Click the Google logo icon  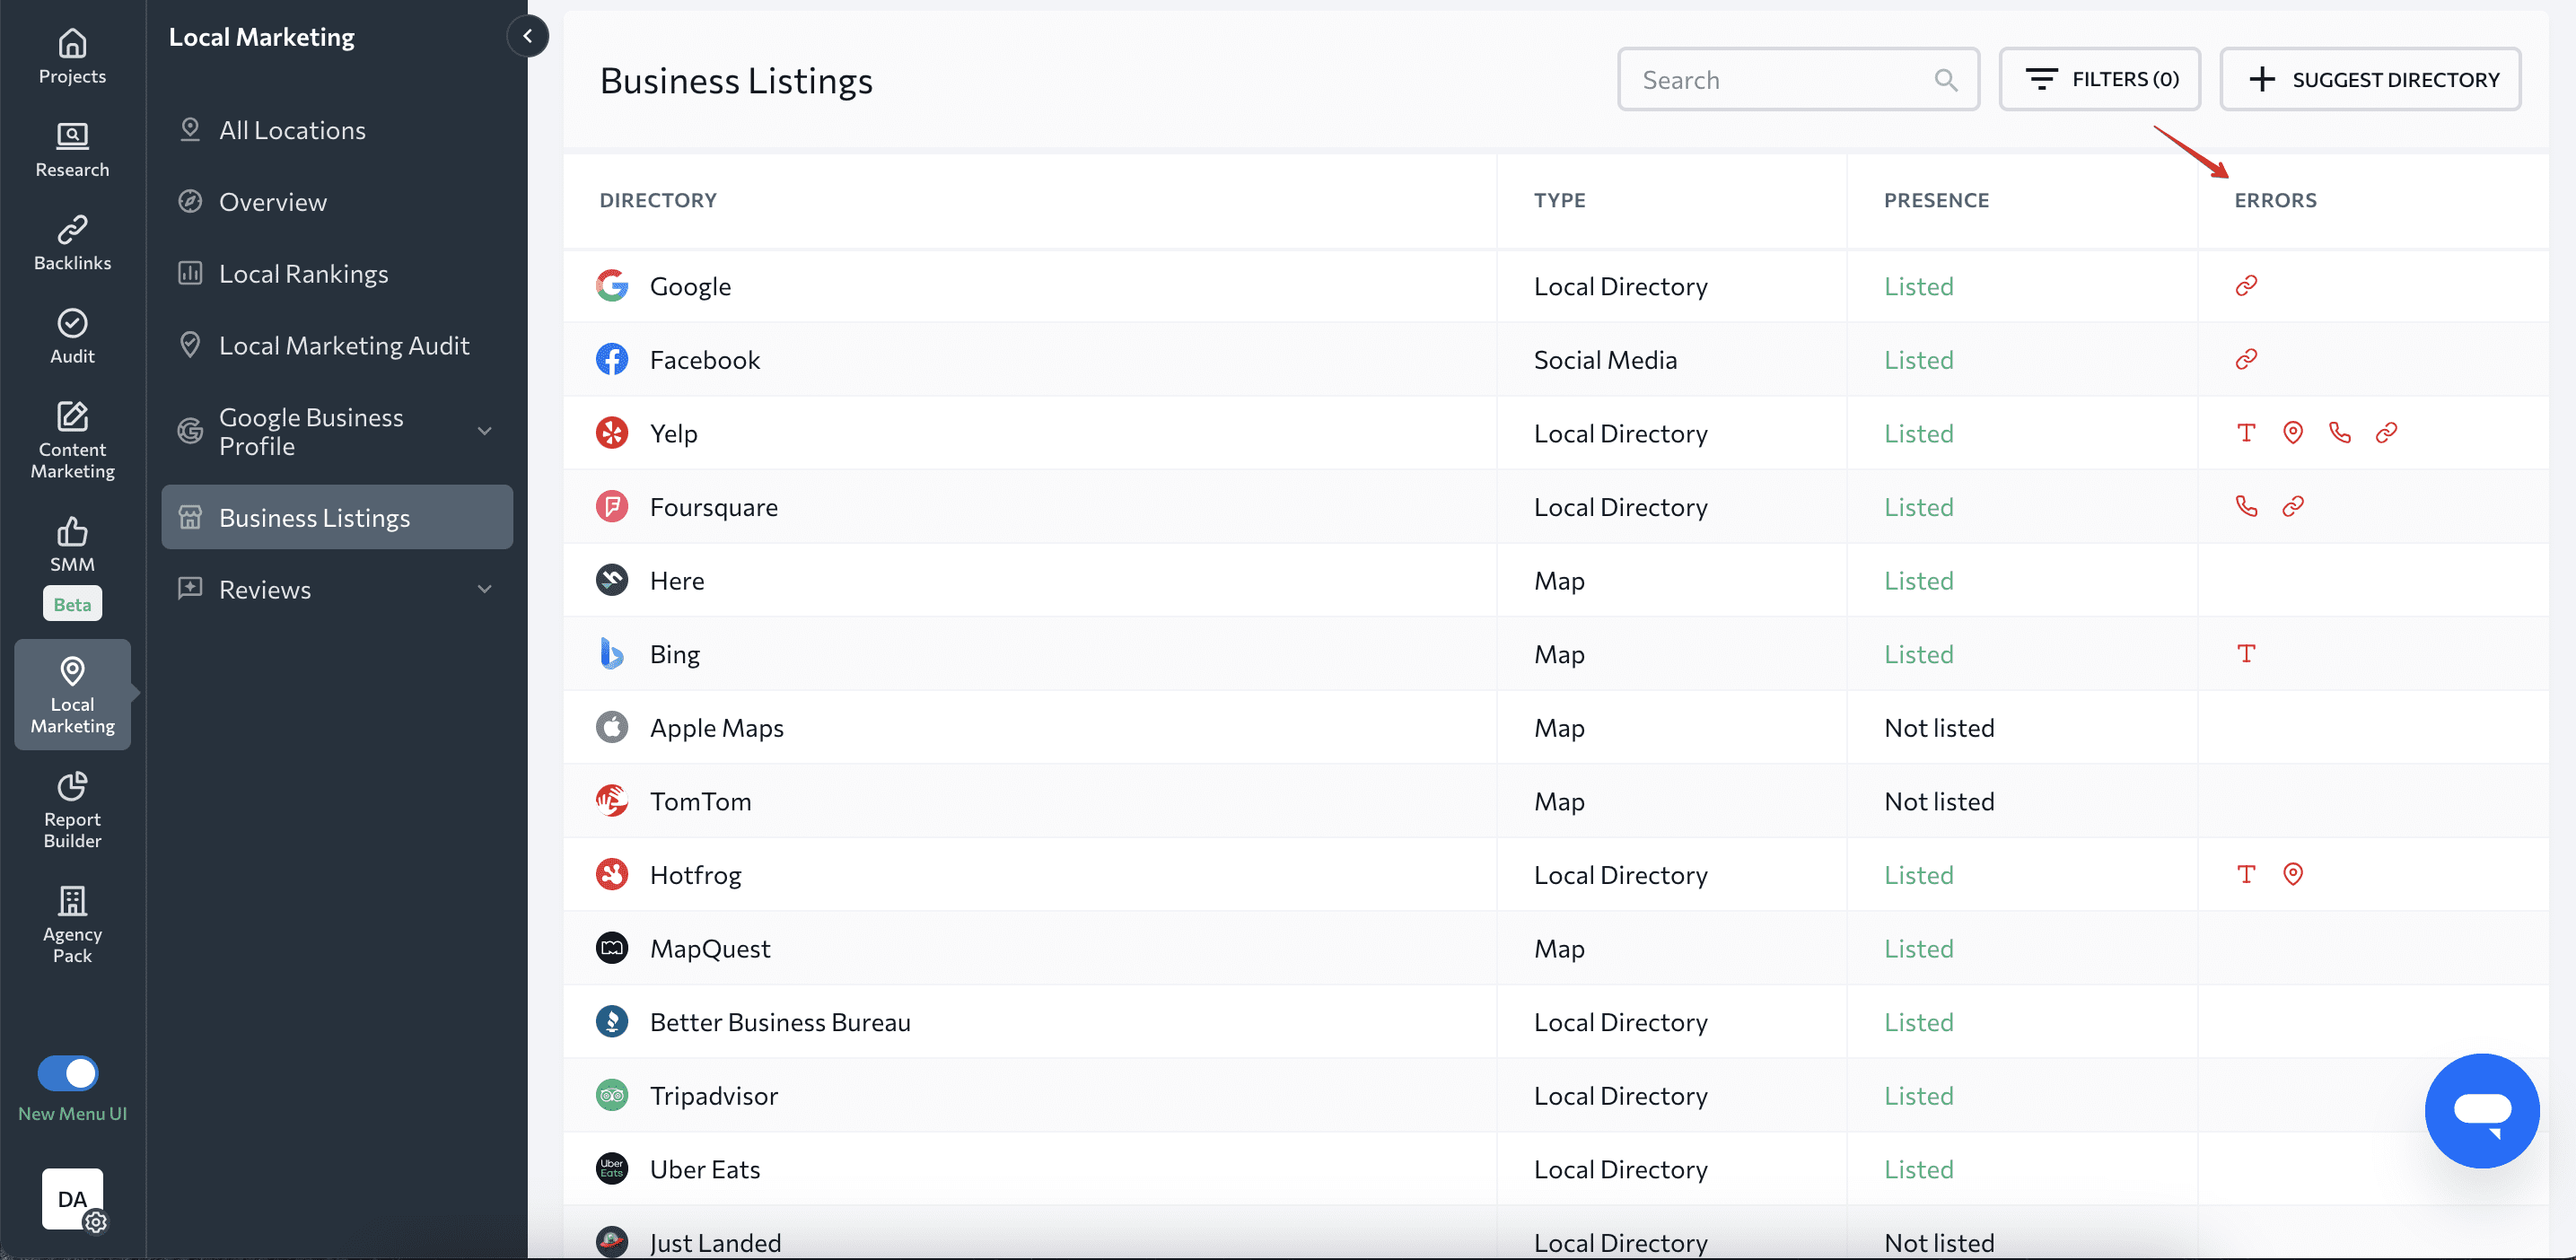[612, 286]
